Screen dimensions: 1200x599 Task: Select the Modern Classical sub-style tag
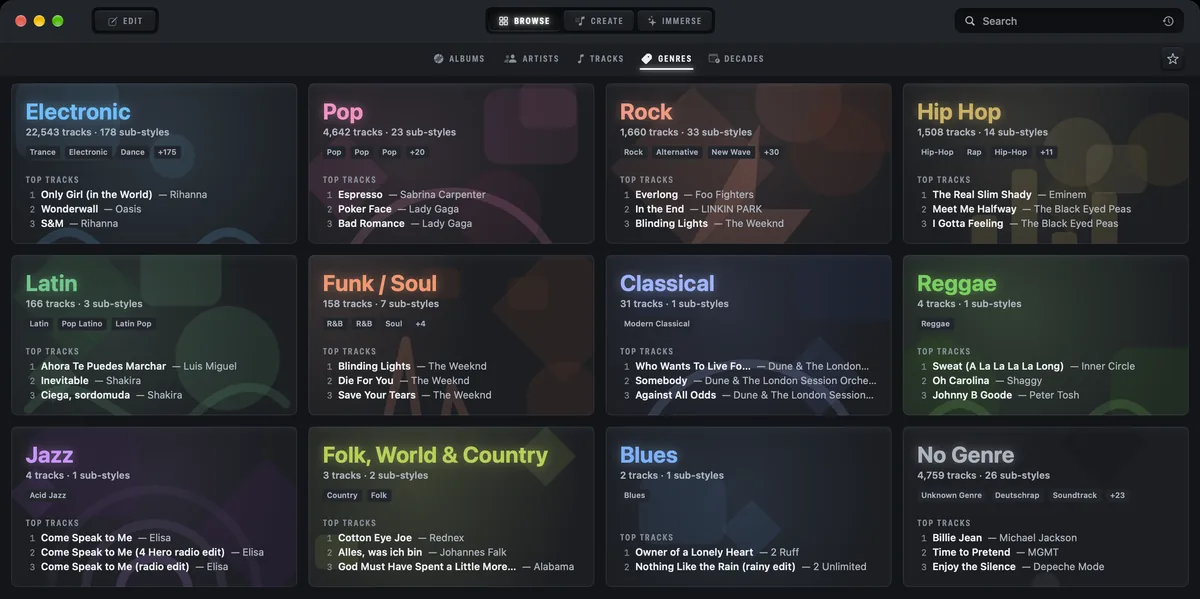click(x=657, y=324)
